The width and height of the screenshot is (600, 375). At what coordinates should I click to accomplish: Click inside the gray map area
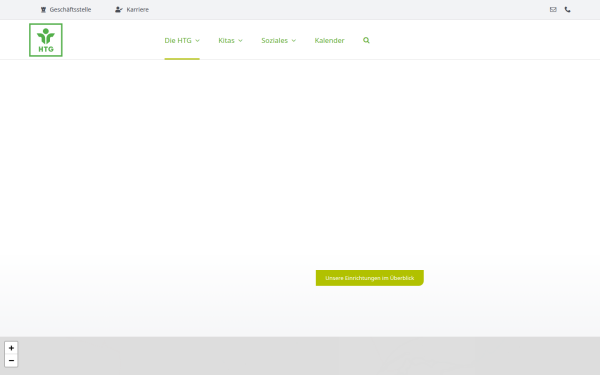(x=306, y=356)
